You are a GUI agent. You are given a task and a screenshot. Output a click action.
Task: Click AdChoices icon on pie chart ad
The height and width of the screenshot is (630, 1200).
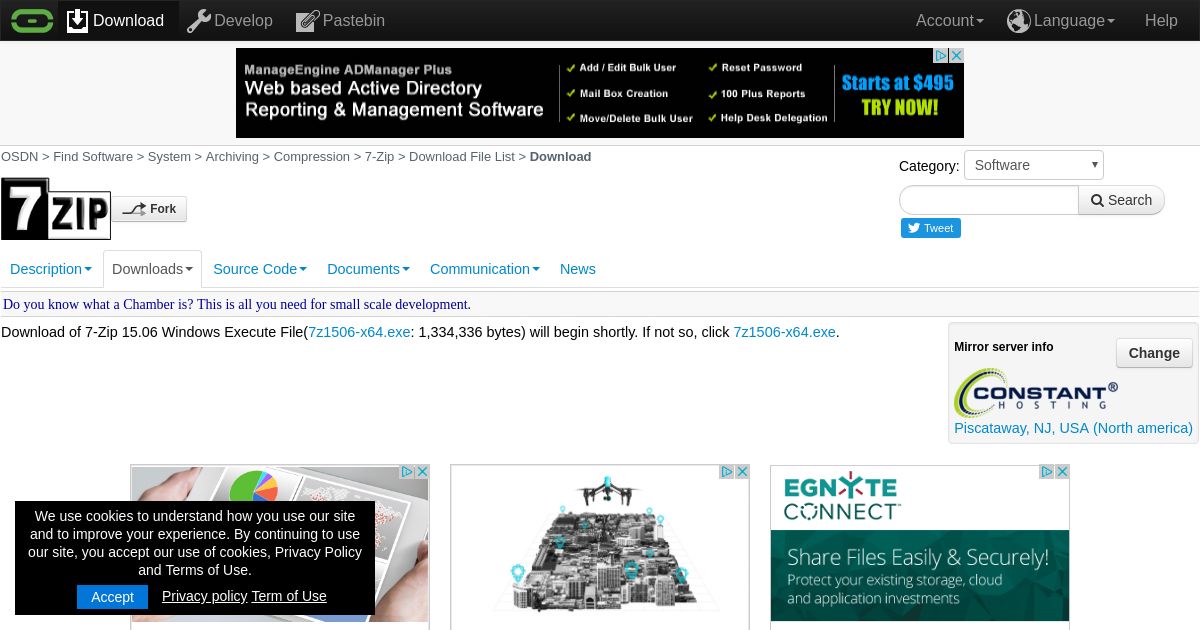point(407,472)
